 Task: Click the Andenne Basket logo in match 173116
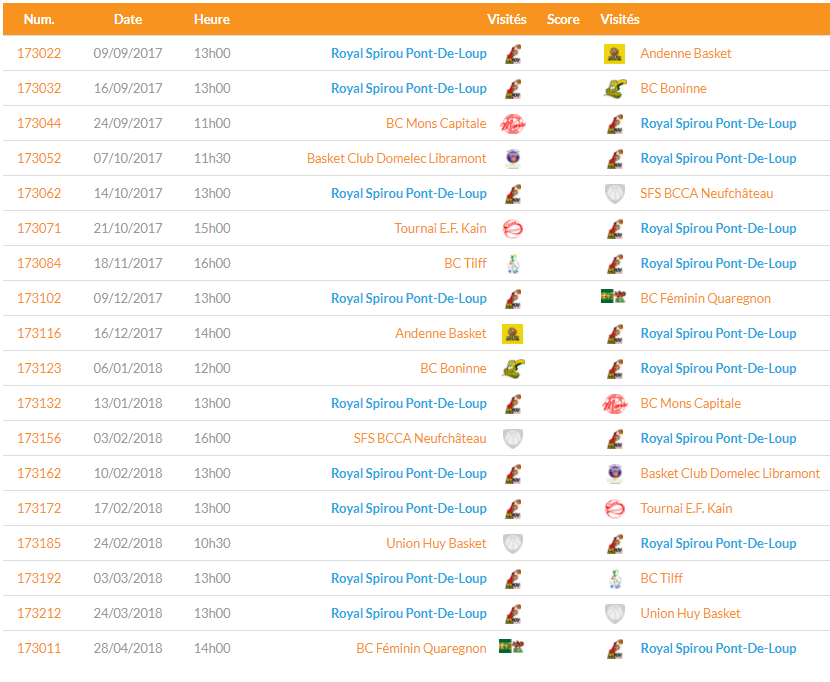[x=512, y=334]
